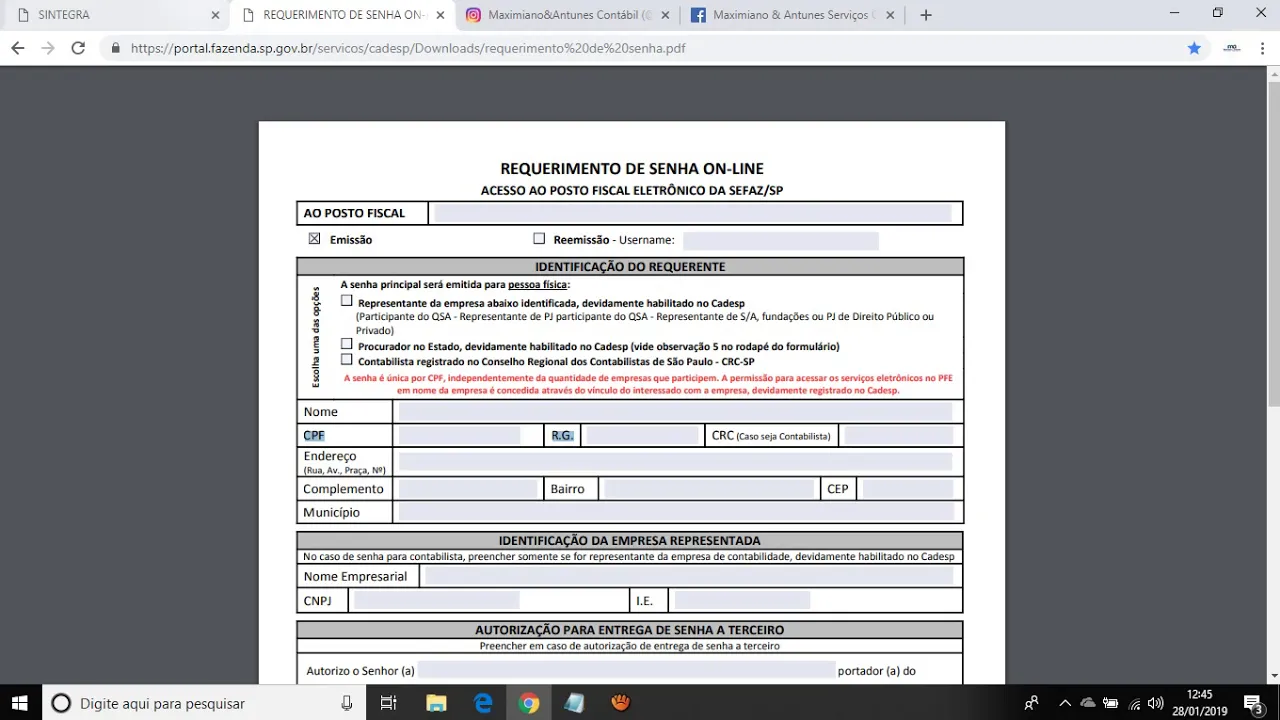Select the highlighted CPF label

pyautogui.click(x=314, y=436)
